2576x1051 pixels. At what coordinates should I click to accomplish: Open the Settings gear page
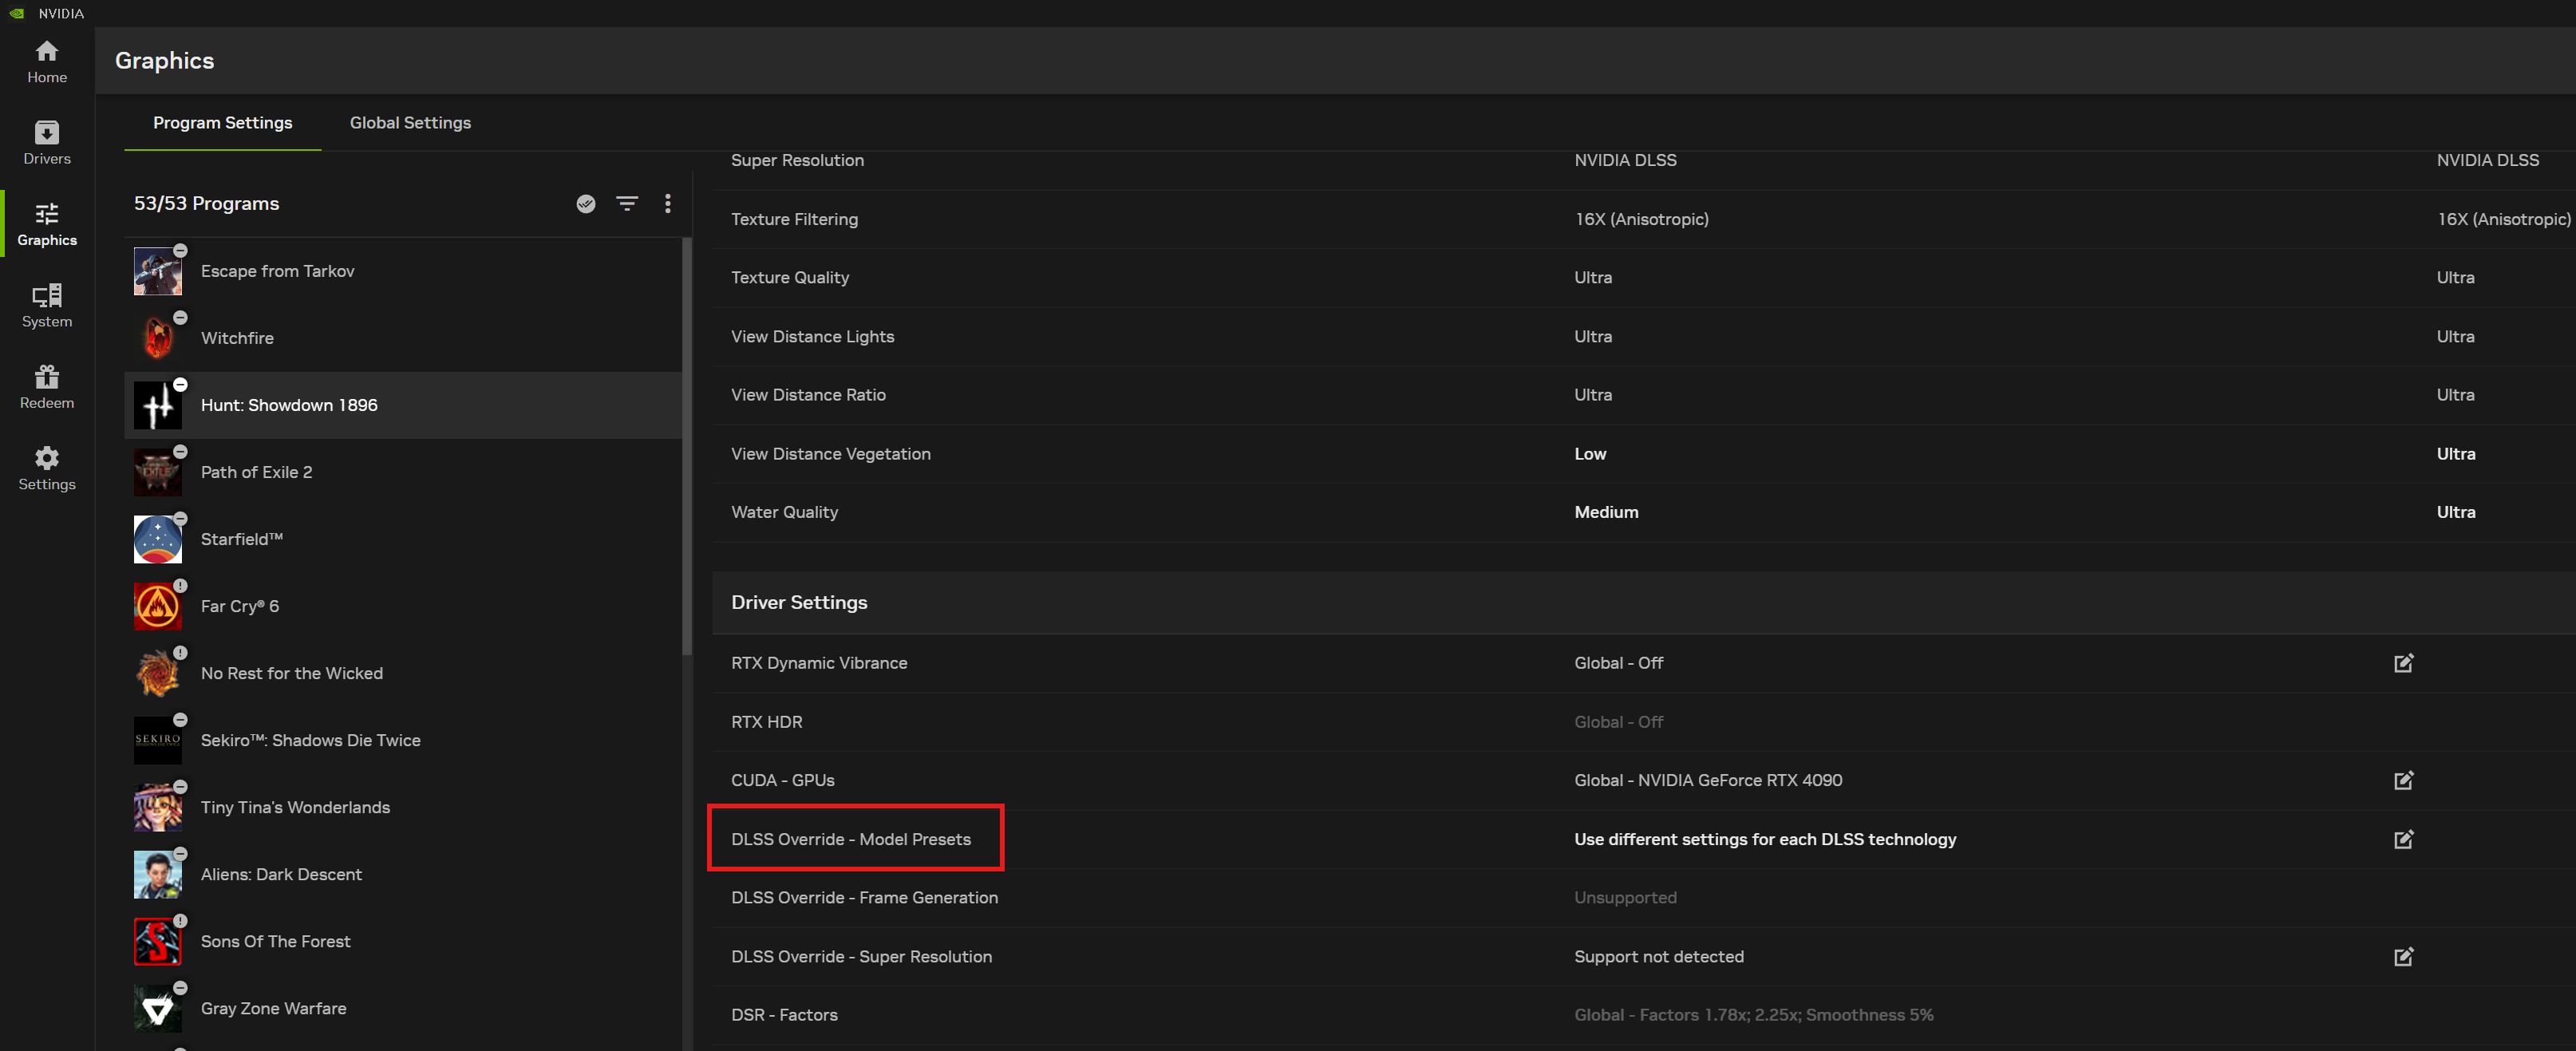(47, 469)
